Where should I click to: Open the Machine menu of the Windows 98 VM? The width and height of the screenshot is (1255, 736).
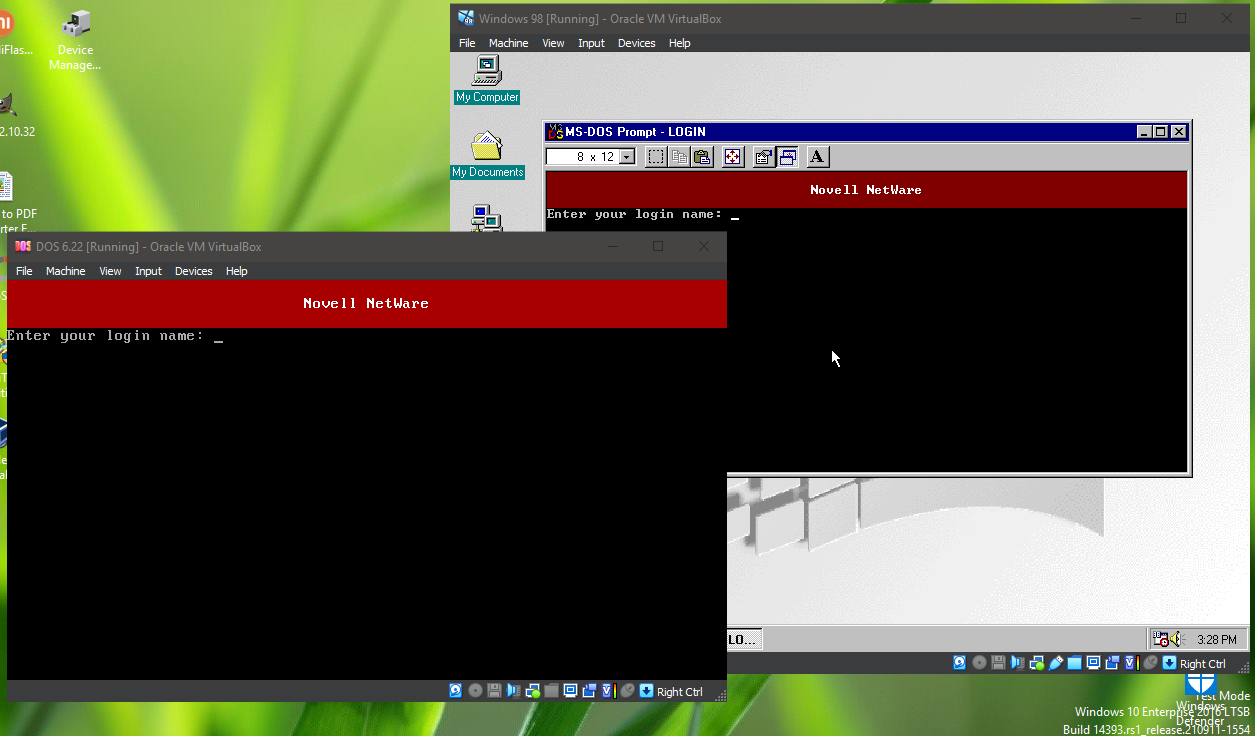(x=508, y=43)
